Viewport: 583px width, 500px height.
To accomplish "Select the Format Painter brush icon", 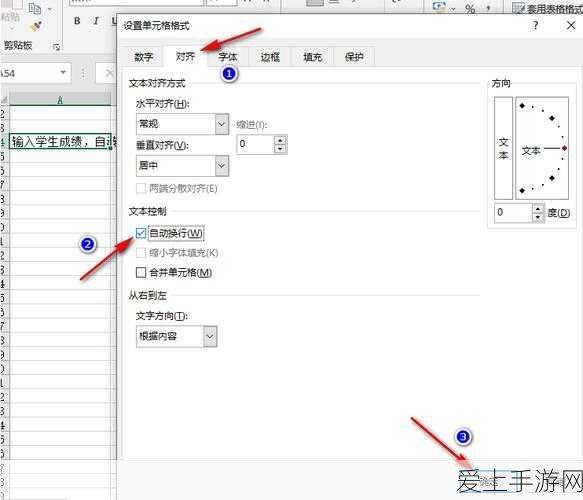I will 36,26.
